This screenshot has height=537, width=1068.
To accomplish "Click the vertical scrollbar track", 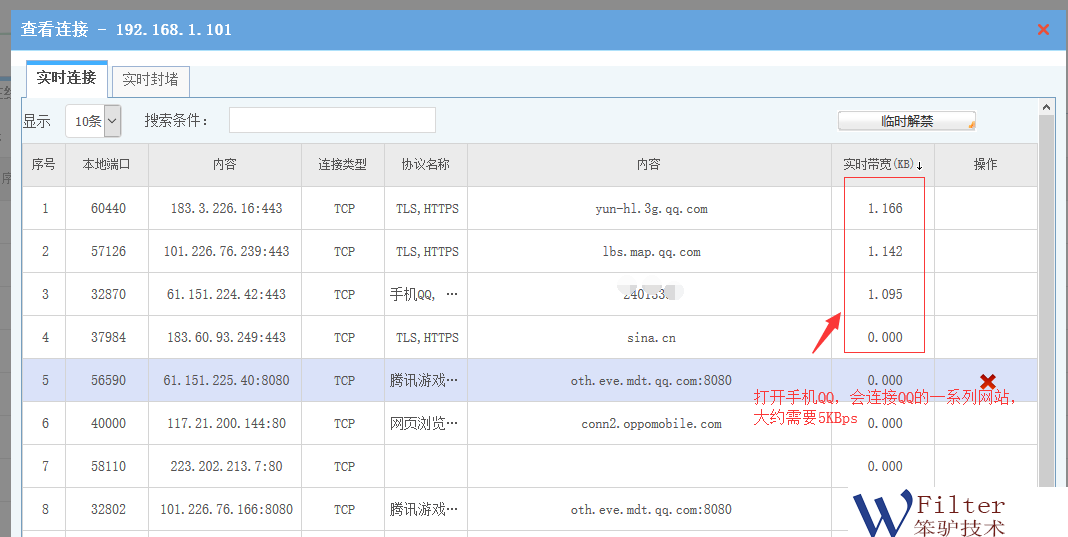I will coord(1047,300).
